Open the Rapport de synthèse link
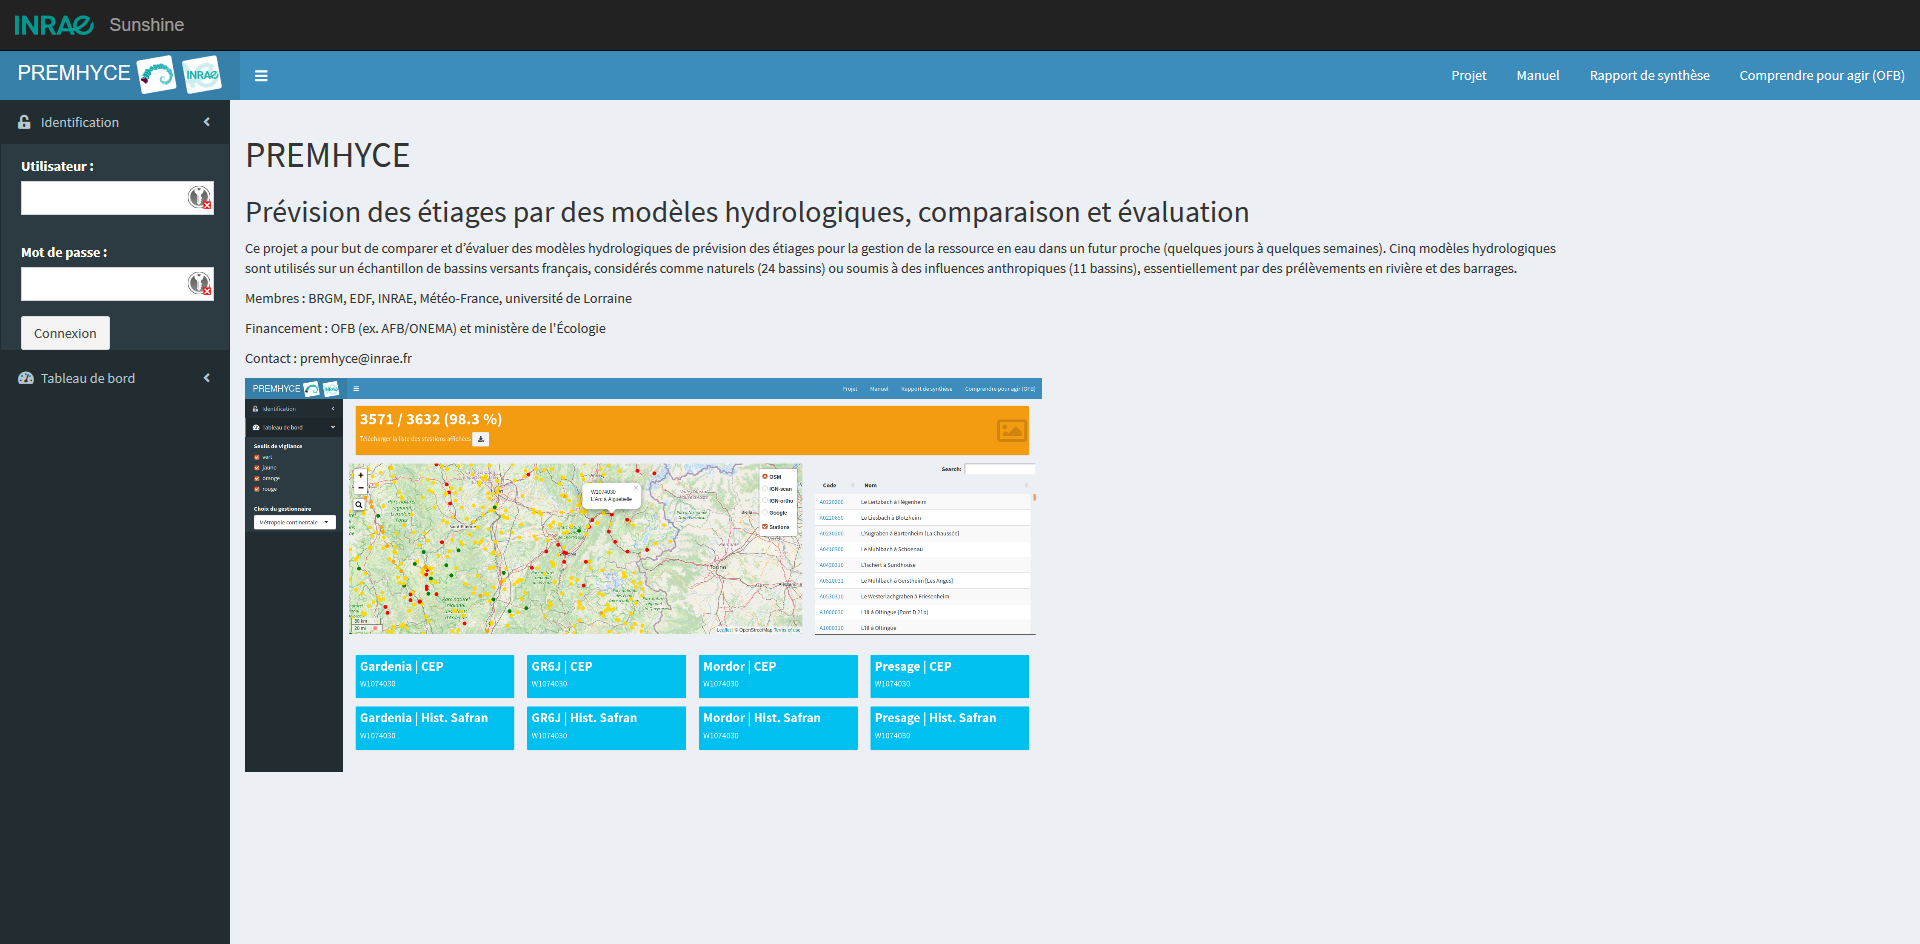Viewport: 1920px width, 944px height. [1650, 76]
